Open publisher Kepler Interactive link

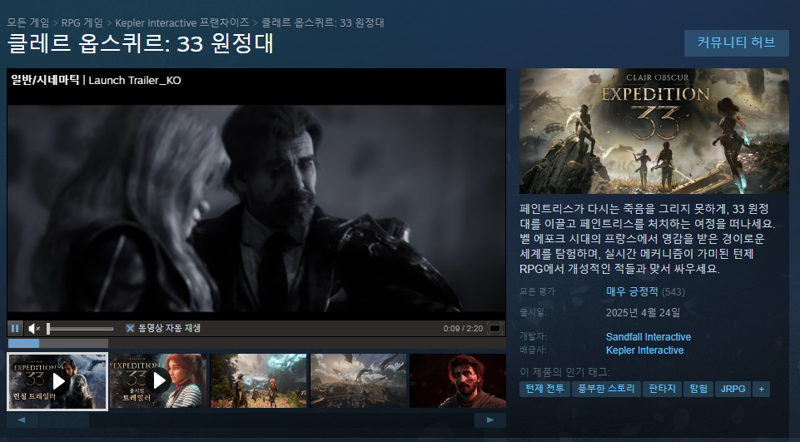(x=644, y=350)
